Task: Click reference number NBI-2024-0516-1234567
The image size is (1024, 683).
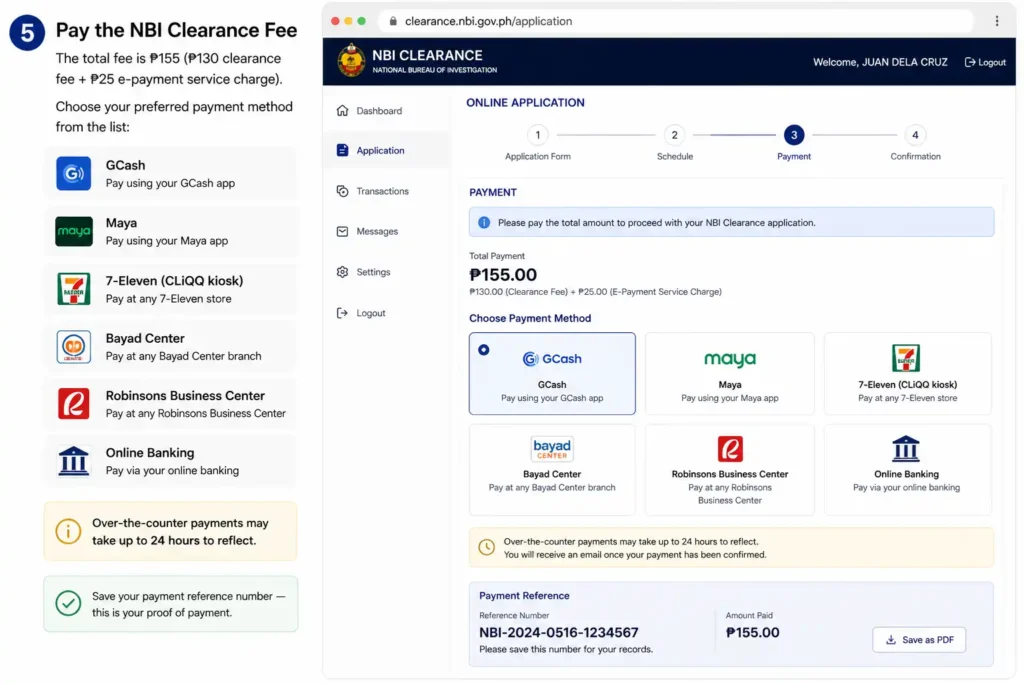Action: (x=558, y=632)
